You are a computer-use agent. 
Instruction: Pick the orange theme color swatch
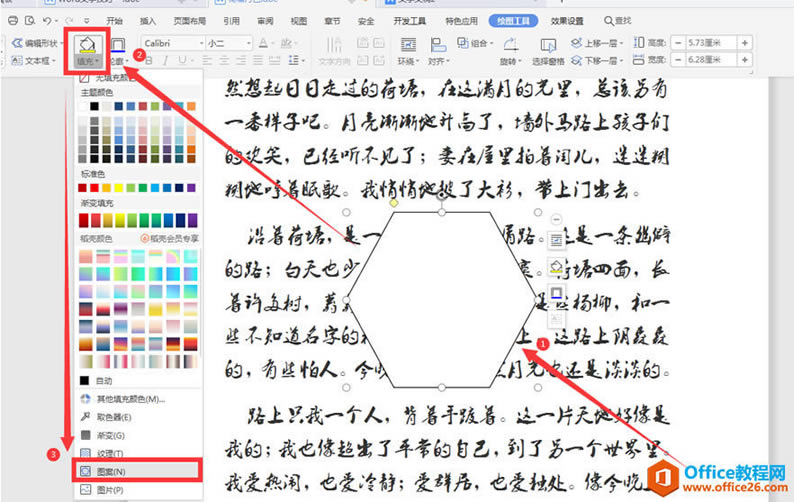pos(191,106)
